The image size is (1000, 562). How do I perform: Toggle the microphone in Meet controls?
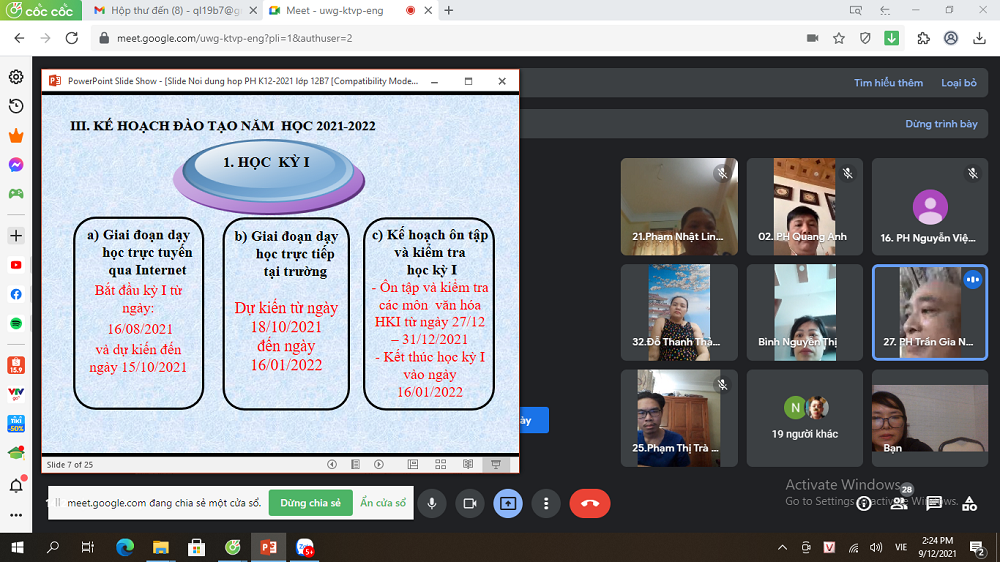click(432, 503)
